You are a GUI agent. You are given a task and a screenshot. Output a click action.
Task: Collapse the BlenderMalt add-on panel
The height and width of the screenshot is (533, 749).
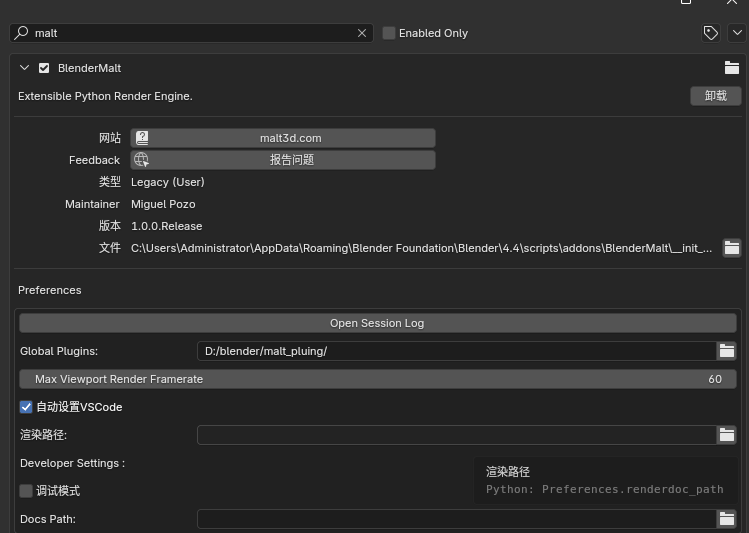click(x=25, y=68)
